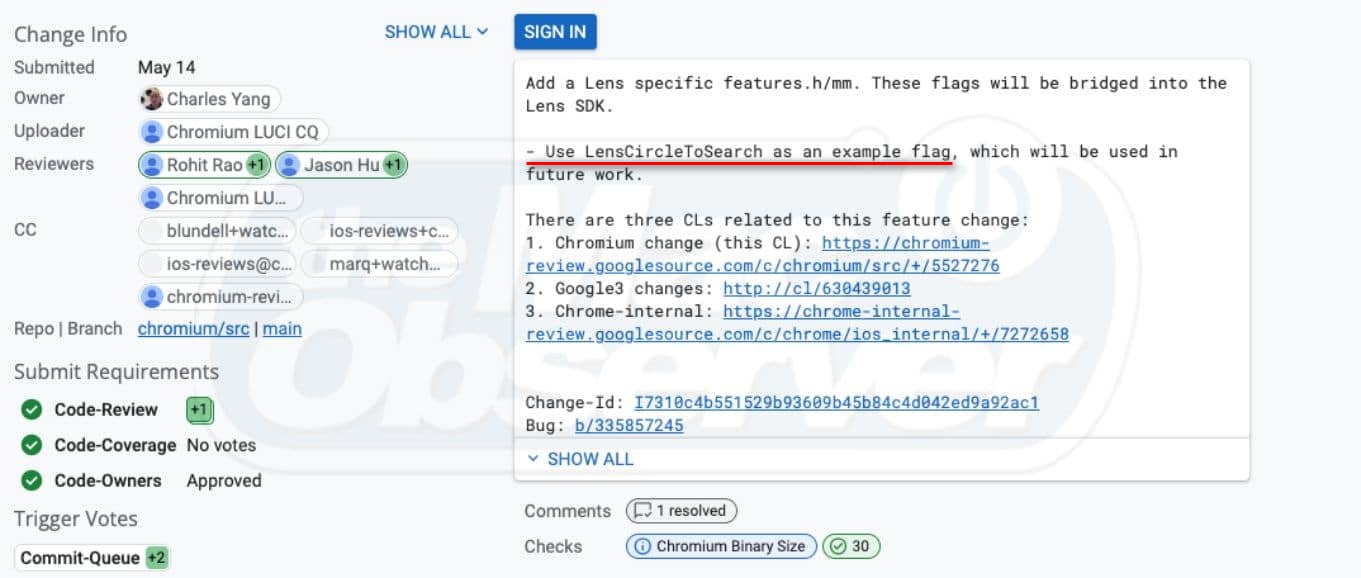1361x578 pixels.
Task: Click the Code-Coverage green check icon
Action: 32,445
